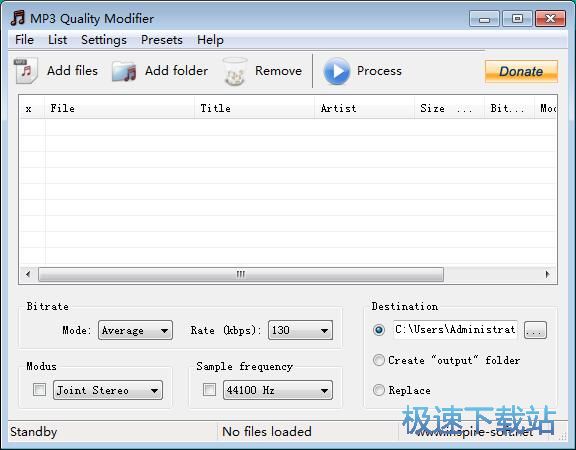This screenshot has width=576, height=450.
Task: Open the File menu
Action: point(24,40)
